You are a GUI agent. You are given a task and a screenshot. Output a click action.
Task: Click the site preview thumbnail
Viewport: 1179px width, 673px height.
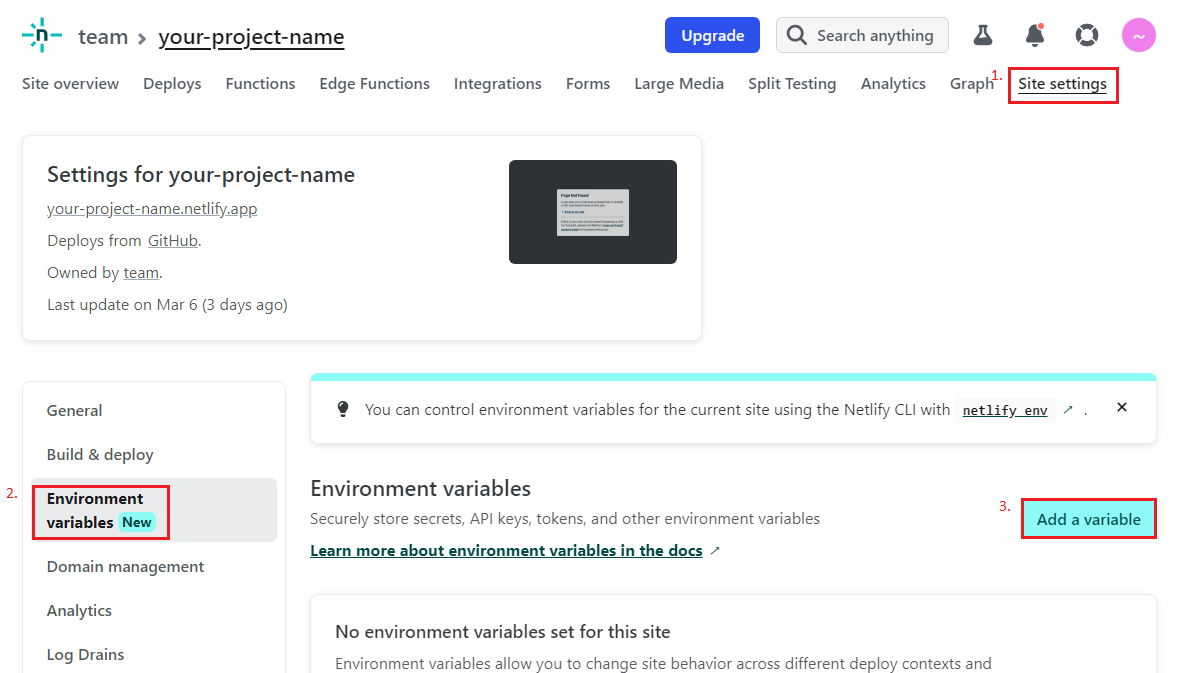[592, 212]
